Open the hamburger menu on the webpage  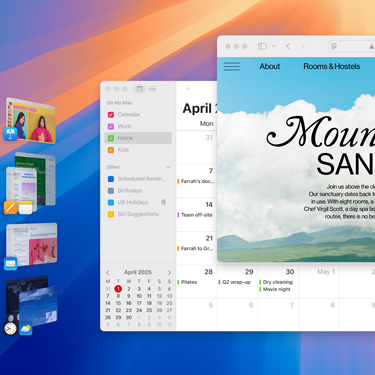pos(232,66)
